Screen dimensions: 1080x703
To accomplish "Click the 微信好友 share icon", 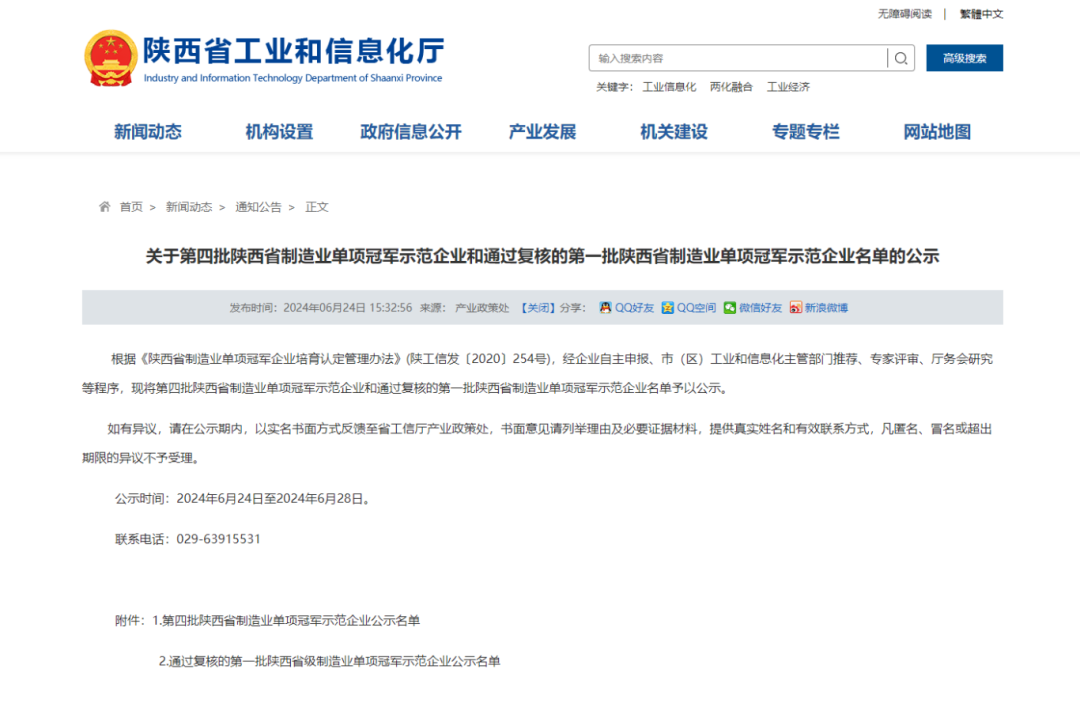I will [x=730, y=308].
